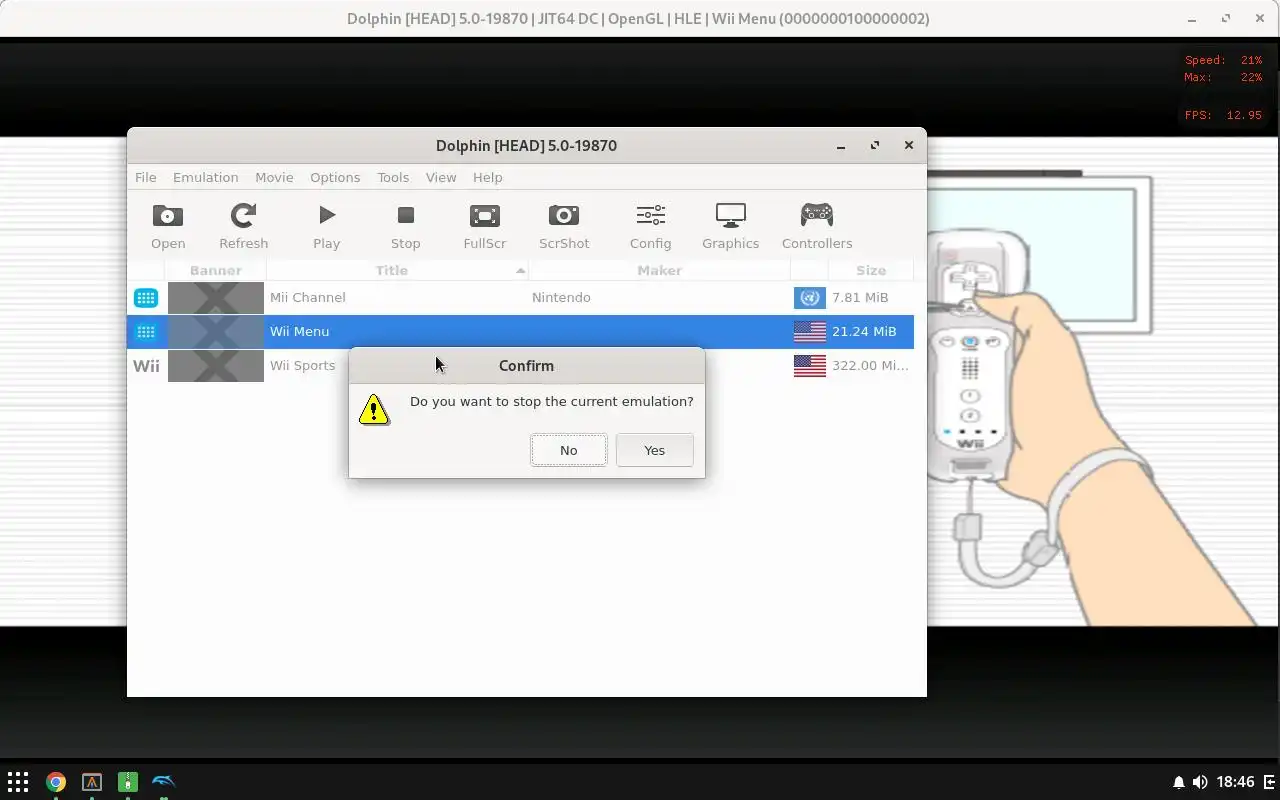Click the US flag in Wii Sports row

[810, 365]
